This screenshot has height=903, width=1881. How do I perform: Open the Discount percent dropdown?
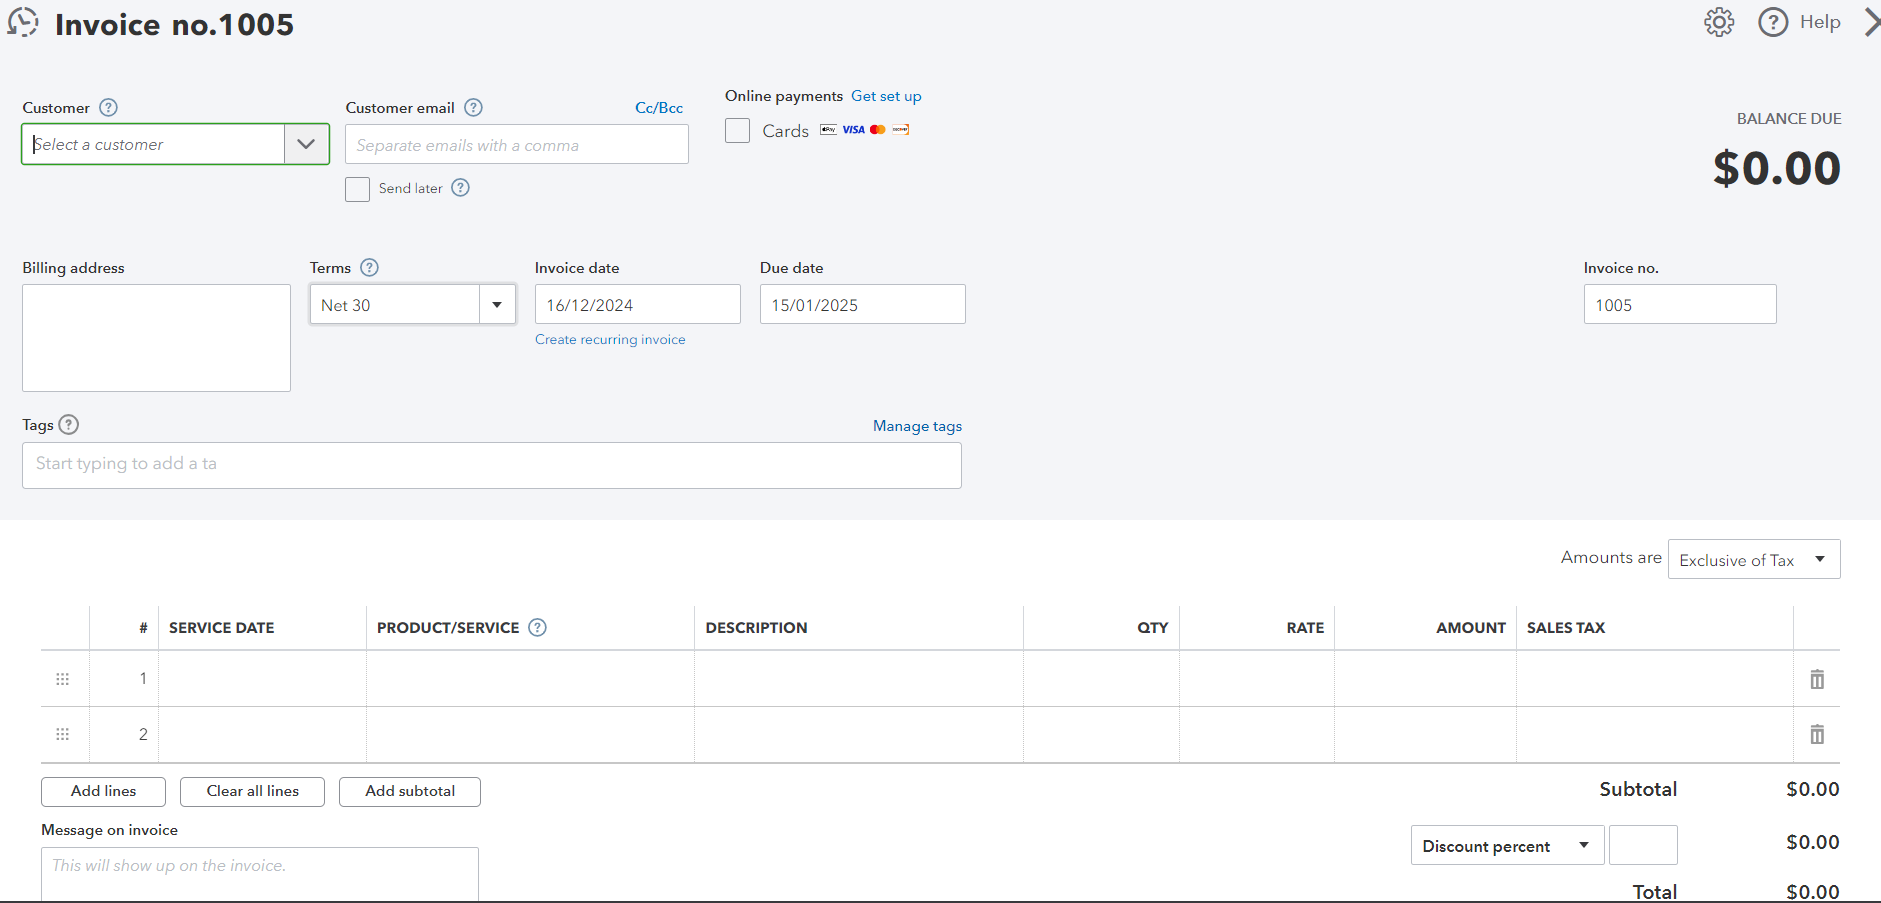tap(1507, 846)
